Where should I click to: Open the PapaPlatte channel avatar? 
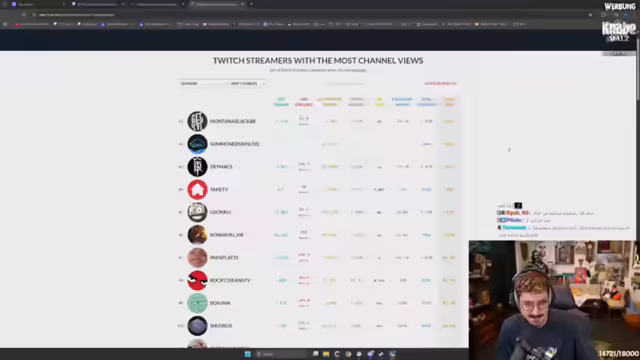tap(197, 258)
